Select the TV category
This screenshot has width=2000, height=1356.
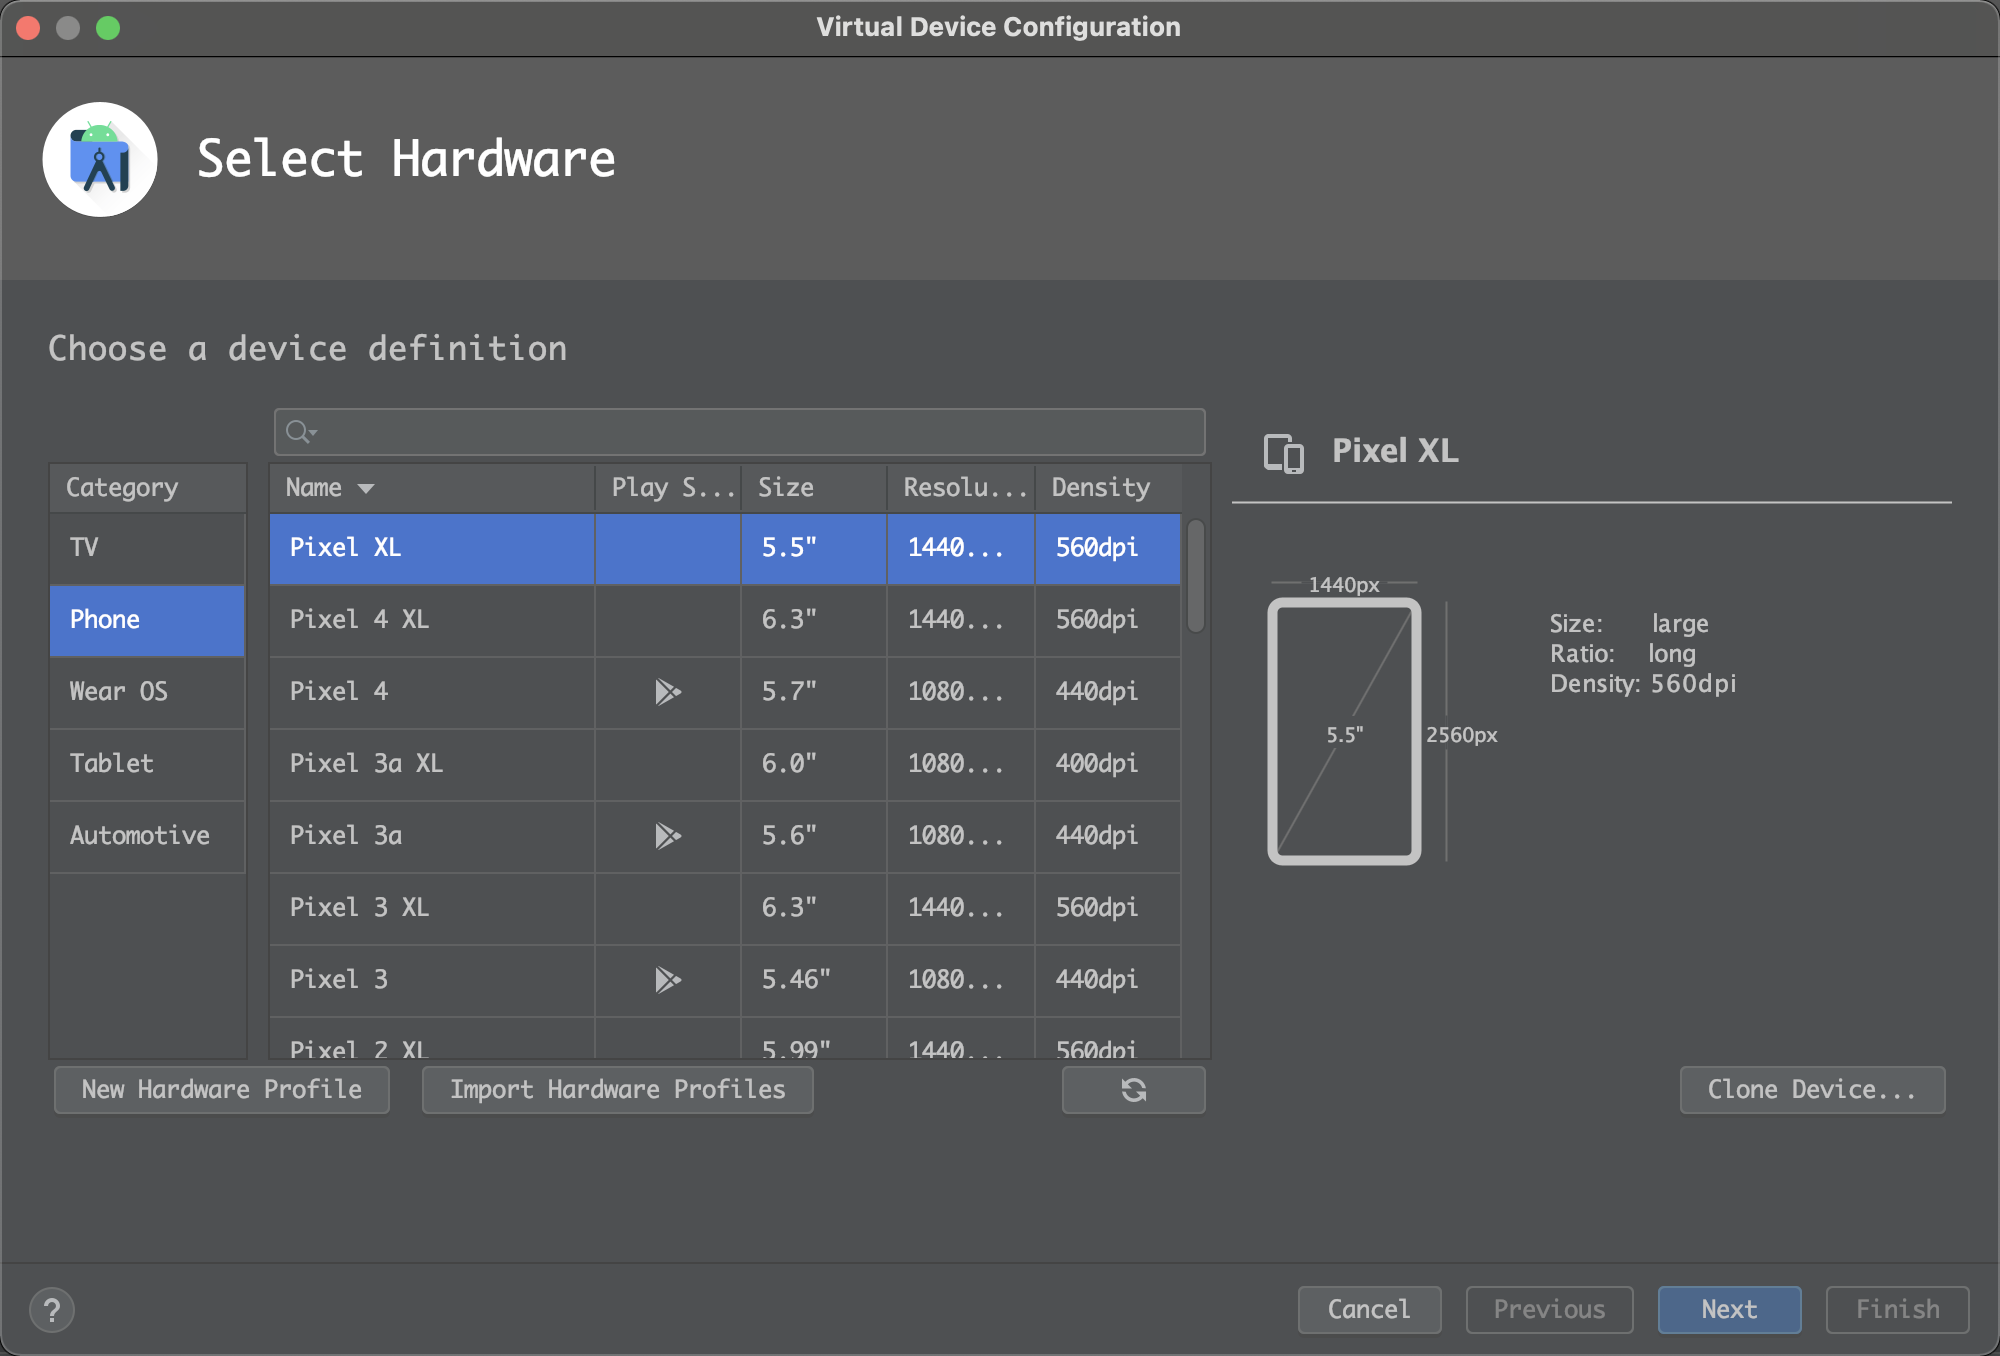coord(147,548)
